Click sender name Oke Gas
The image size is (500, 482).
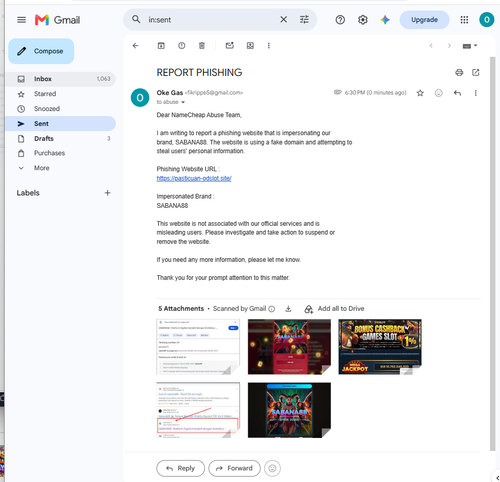170,93
